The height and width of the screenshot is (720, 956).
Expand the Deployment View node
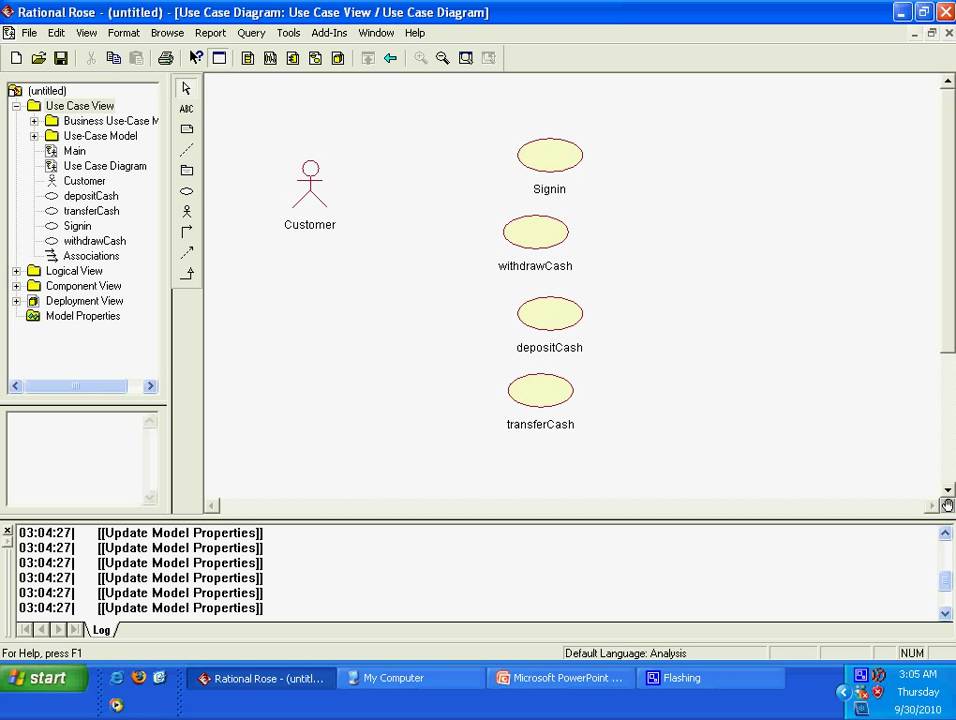(x=16, y=301)
